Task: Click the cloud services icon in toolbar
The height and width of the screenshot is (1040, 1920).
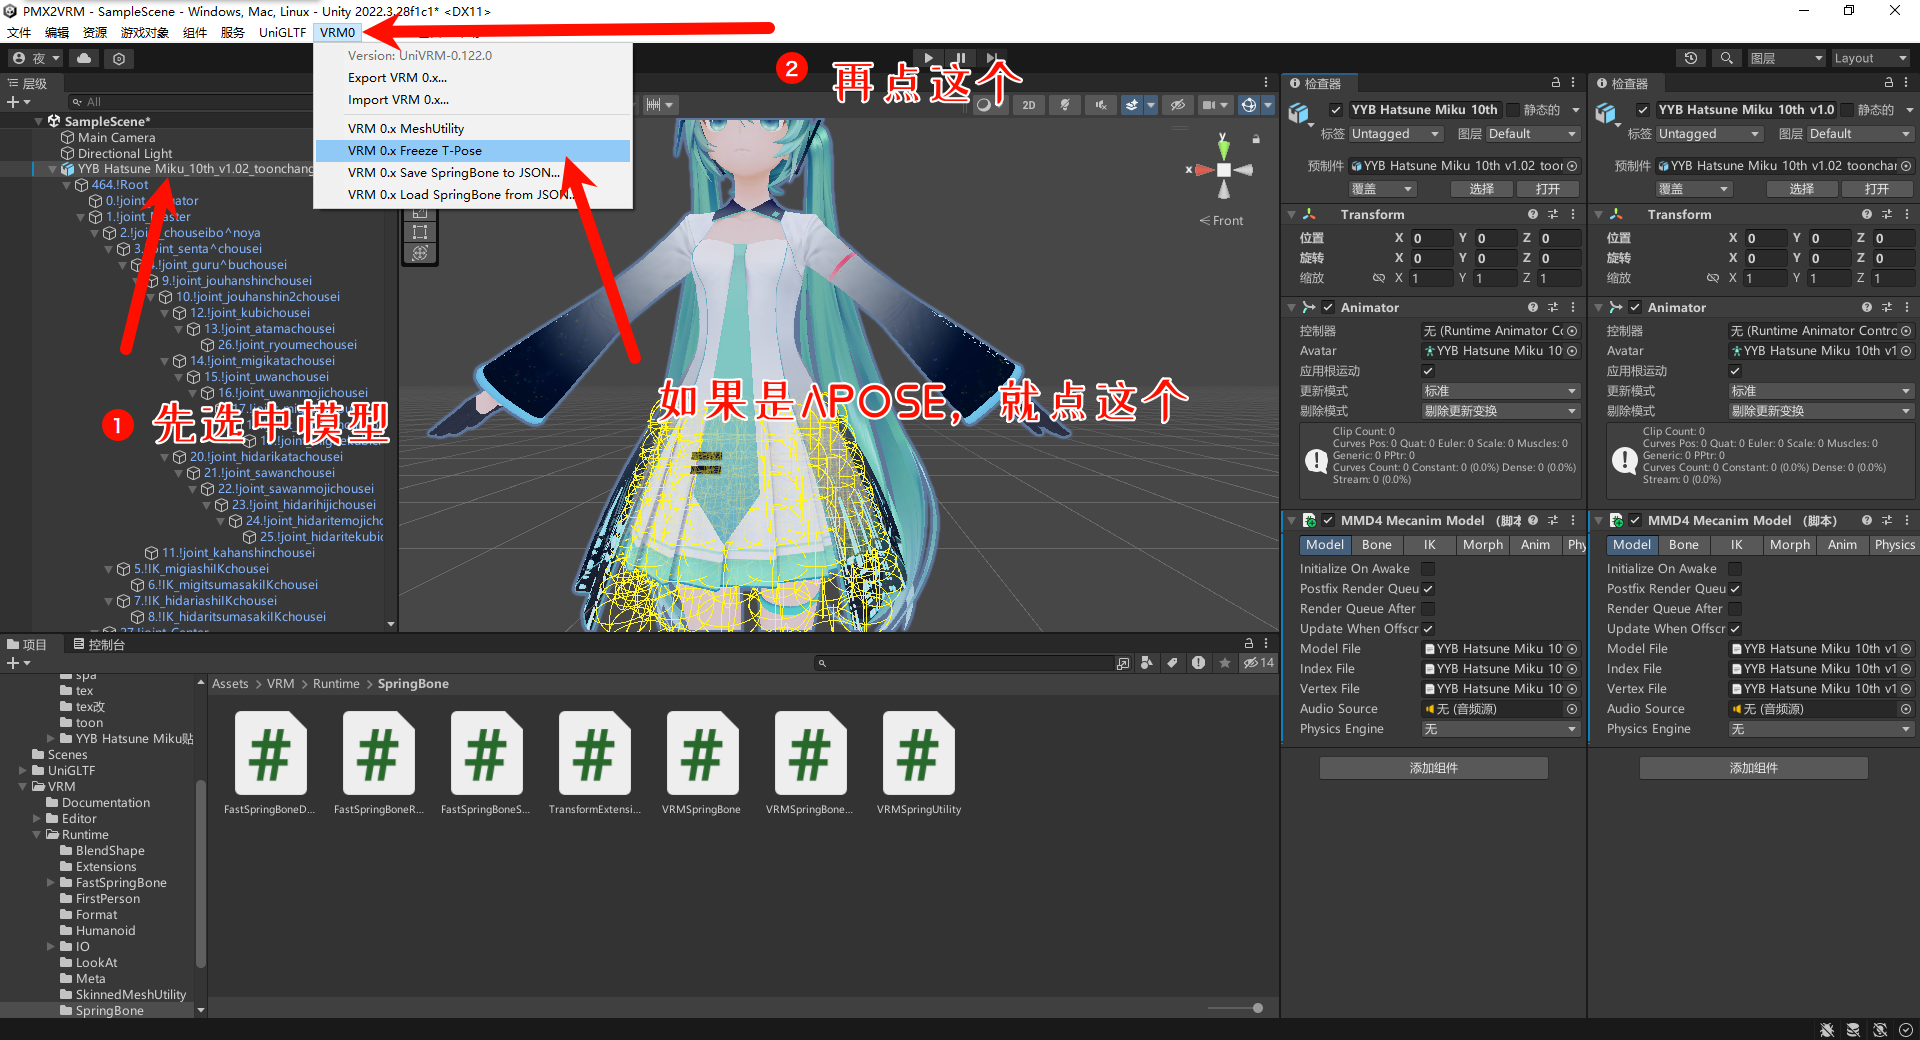Action: (84, 58)
